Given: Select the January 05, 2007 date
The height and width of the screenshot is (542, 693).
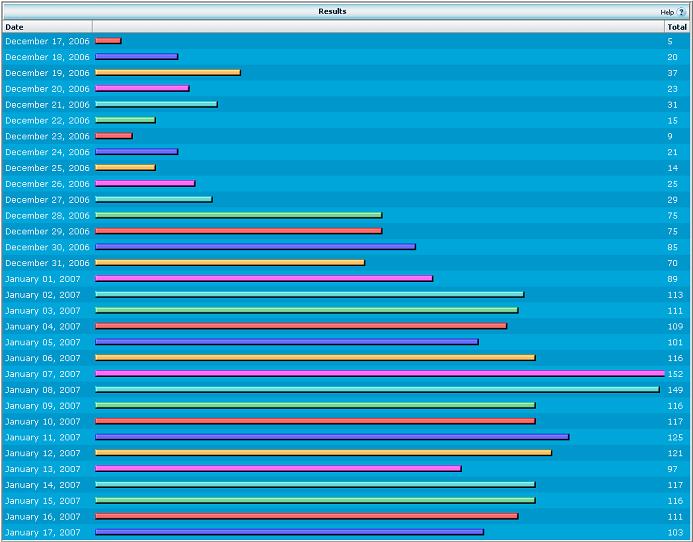Looking at the screenshot, I should (43, 343).
